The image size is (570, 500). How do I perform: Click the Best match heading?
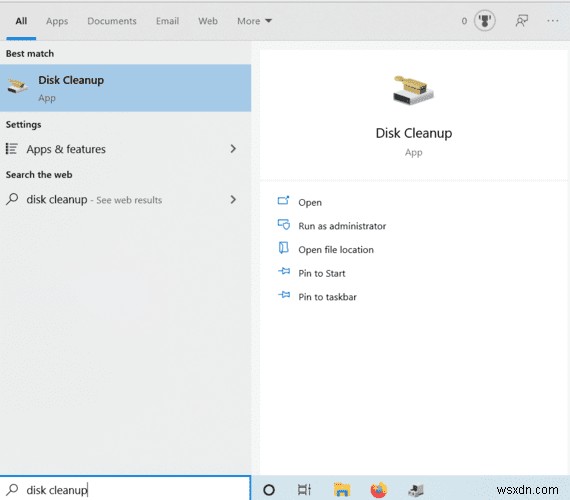click(x=30, y=54)
